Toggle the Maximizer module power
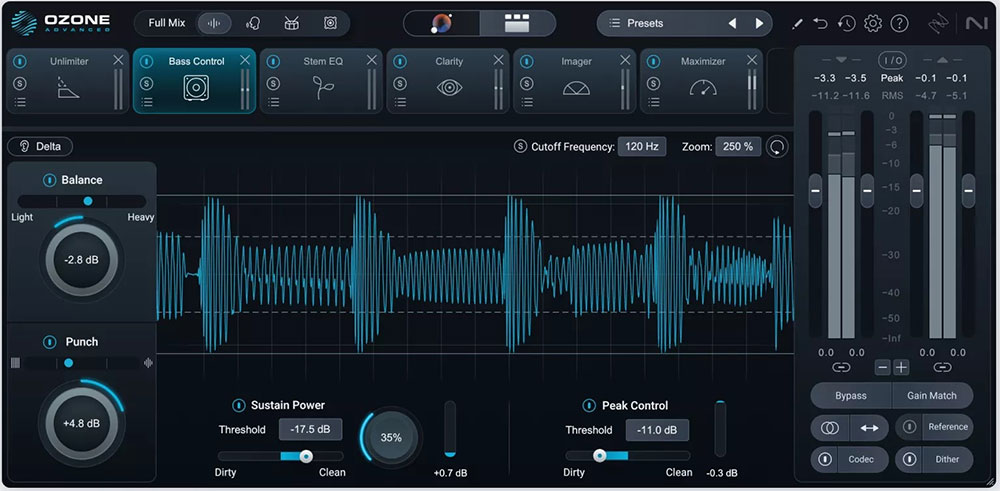The height and width of the screenshot is (491, 1000). pos(653,62)
